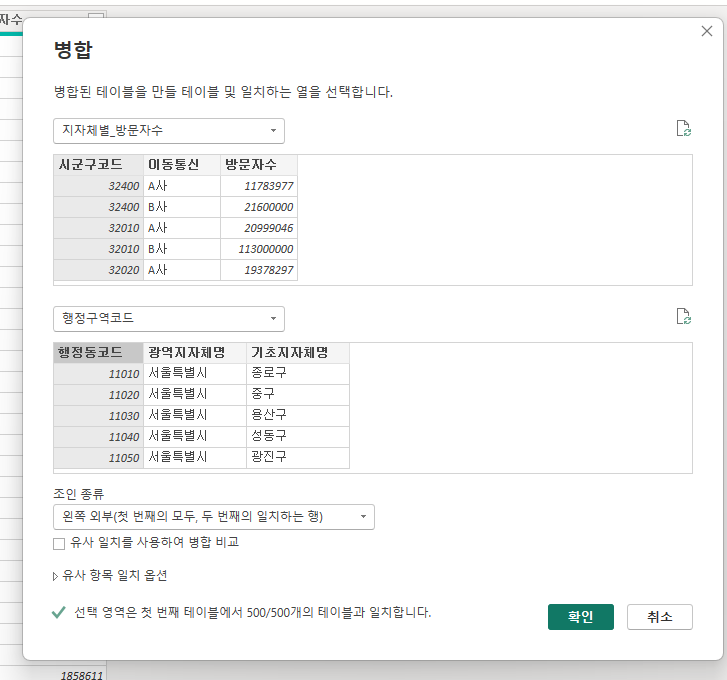Click 행정동코드 cell 11050
Image resolution: width=727 pixels, height=680 pixels.
click(98, 458)
